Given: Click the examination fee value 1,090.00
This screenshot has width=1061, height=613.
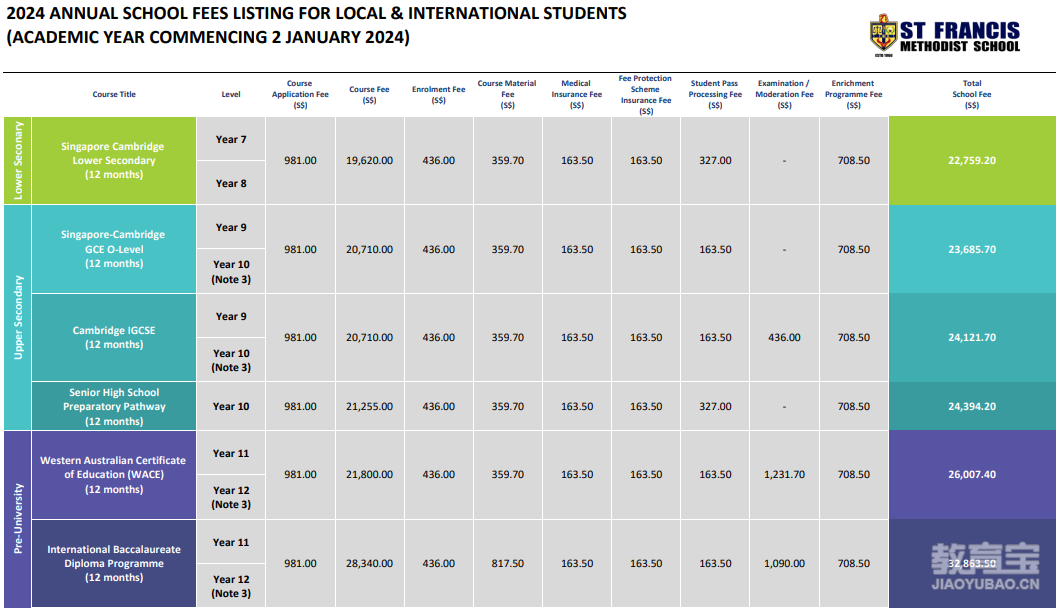Looking at the screenshot, I should [x=784, y=563].
